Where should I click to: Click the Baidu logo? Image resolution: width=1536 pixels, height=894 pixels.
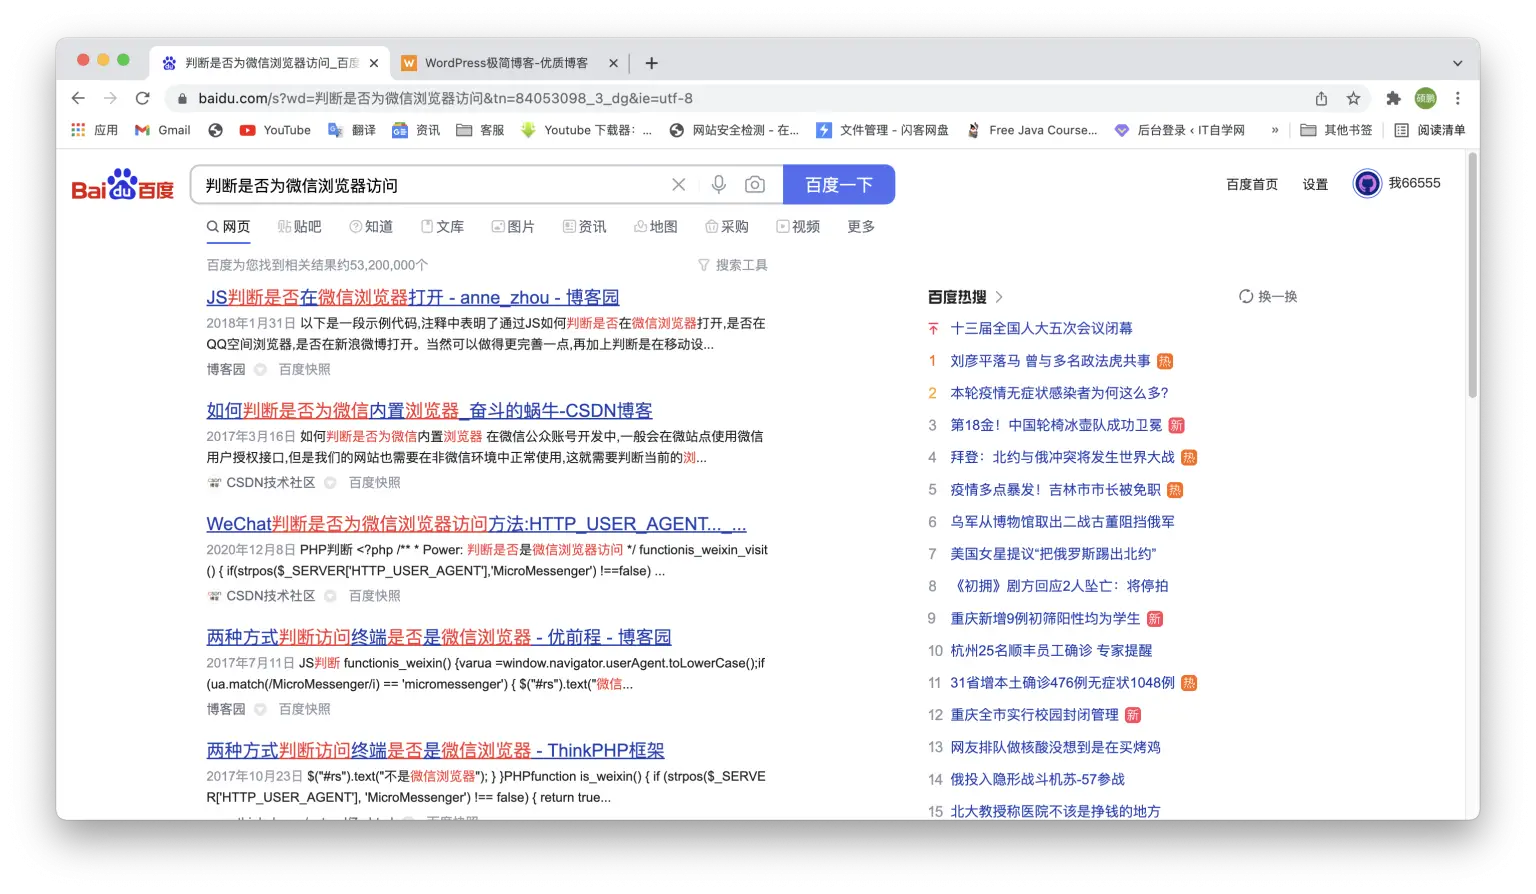click(x=120, y=184)
